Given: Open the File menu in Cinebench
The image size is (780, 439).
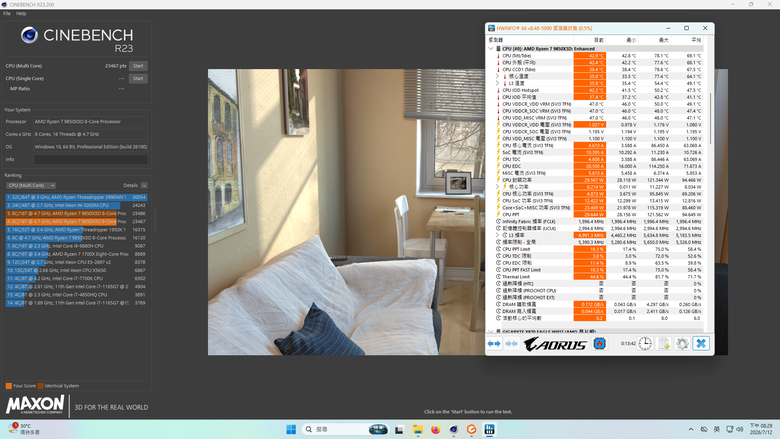Looking at the screenshot, I should click(6, 13).
